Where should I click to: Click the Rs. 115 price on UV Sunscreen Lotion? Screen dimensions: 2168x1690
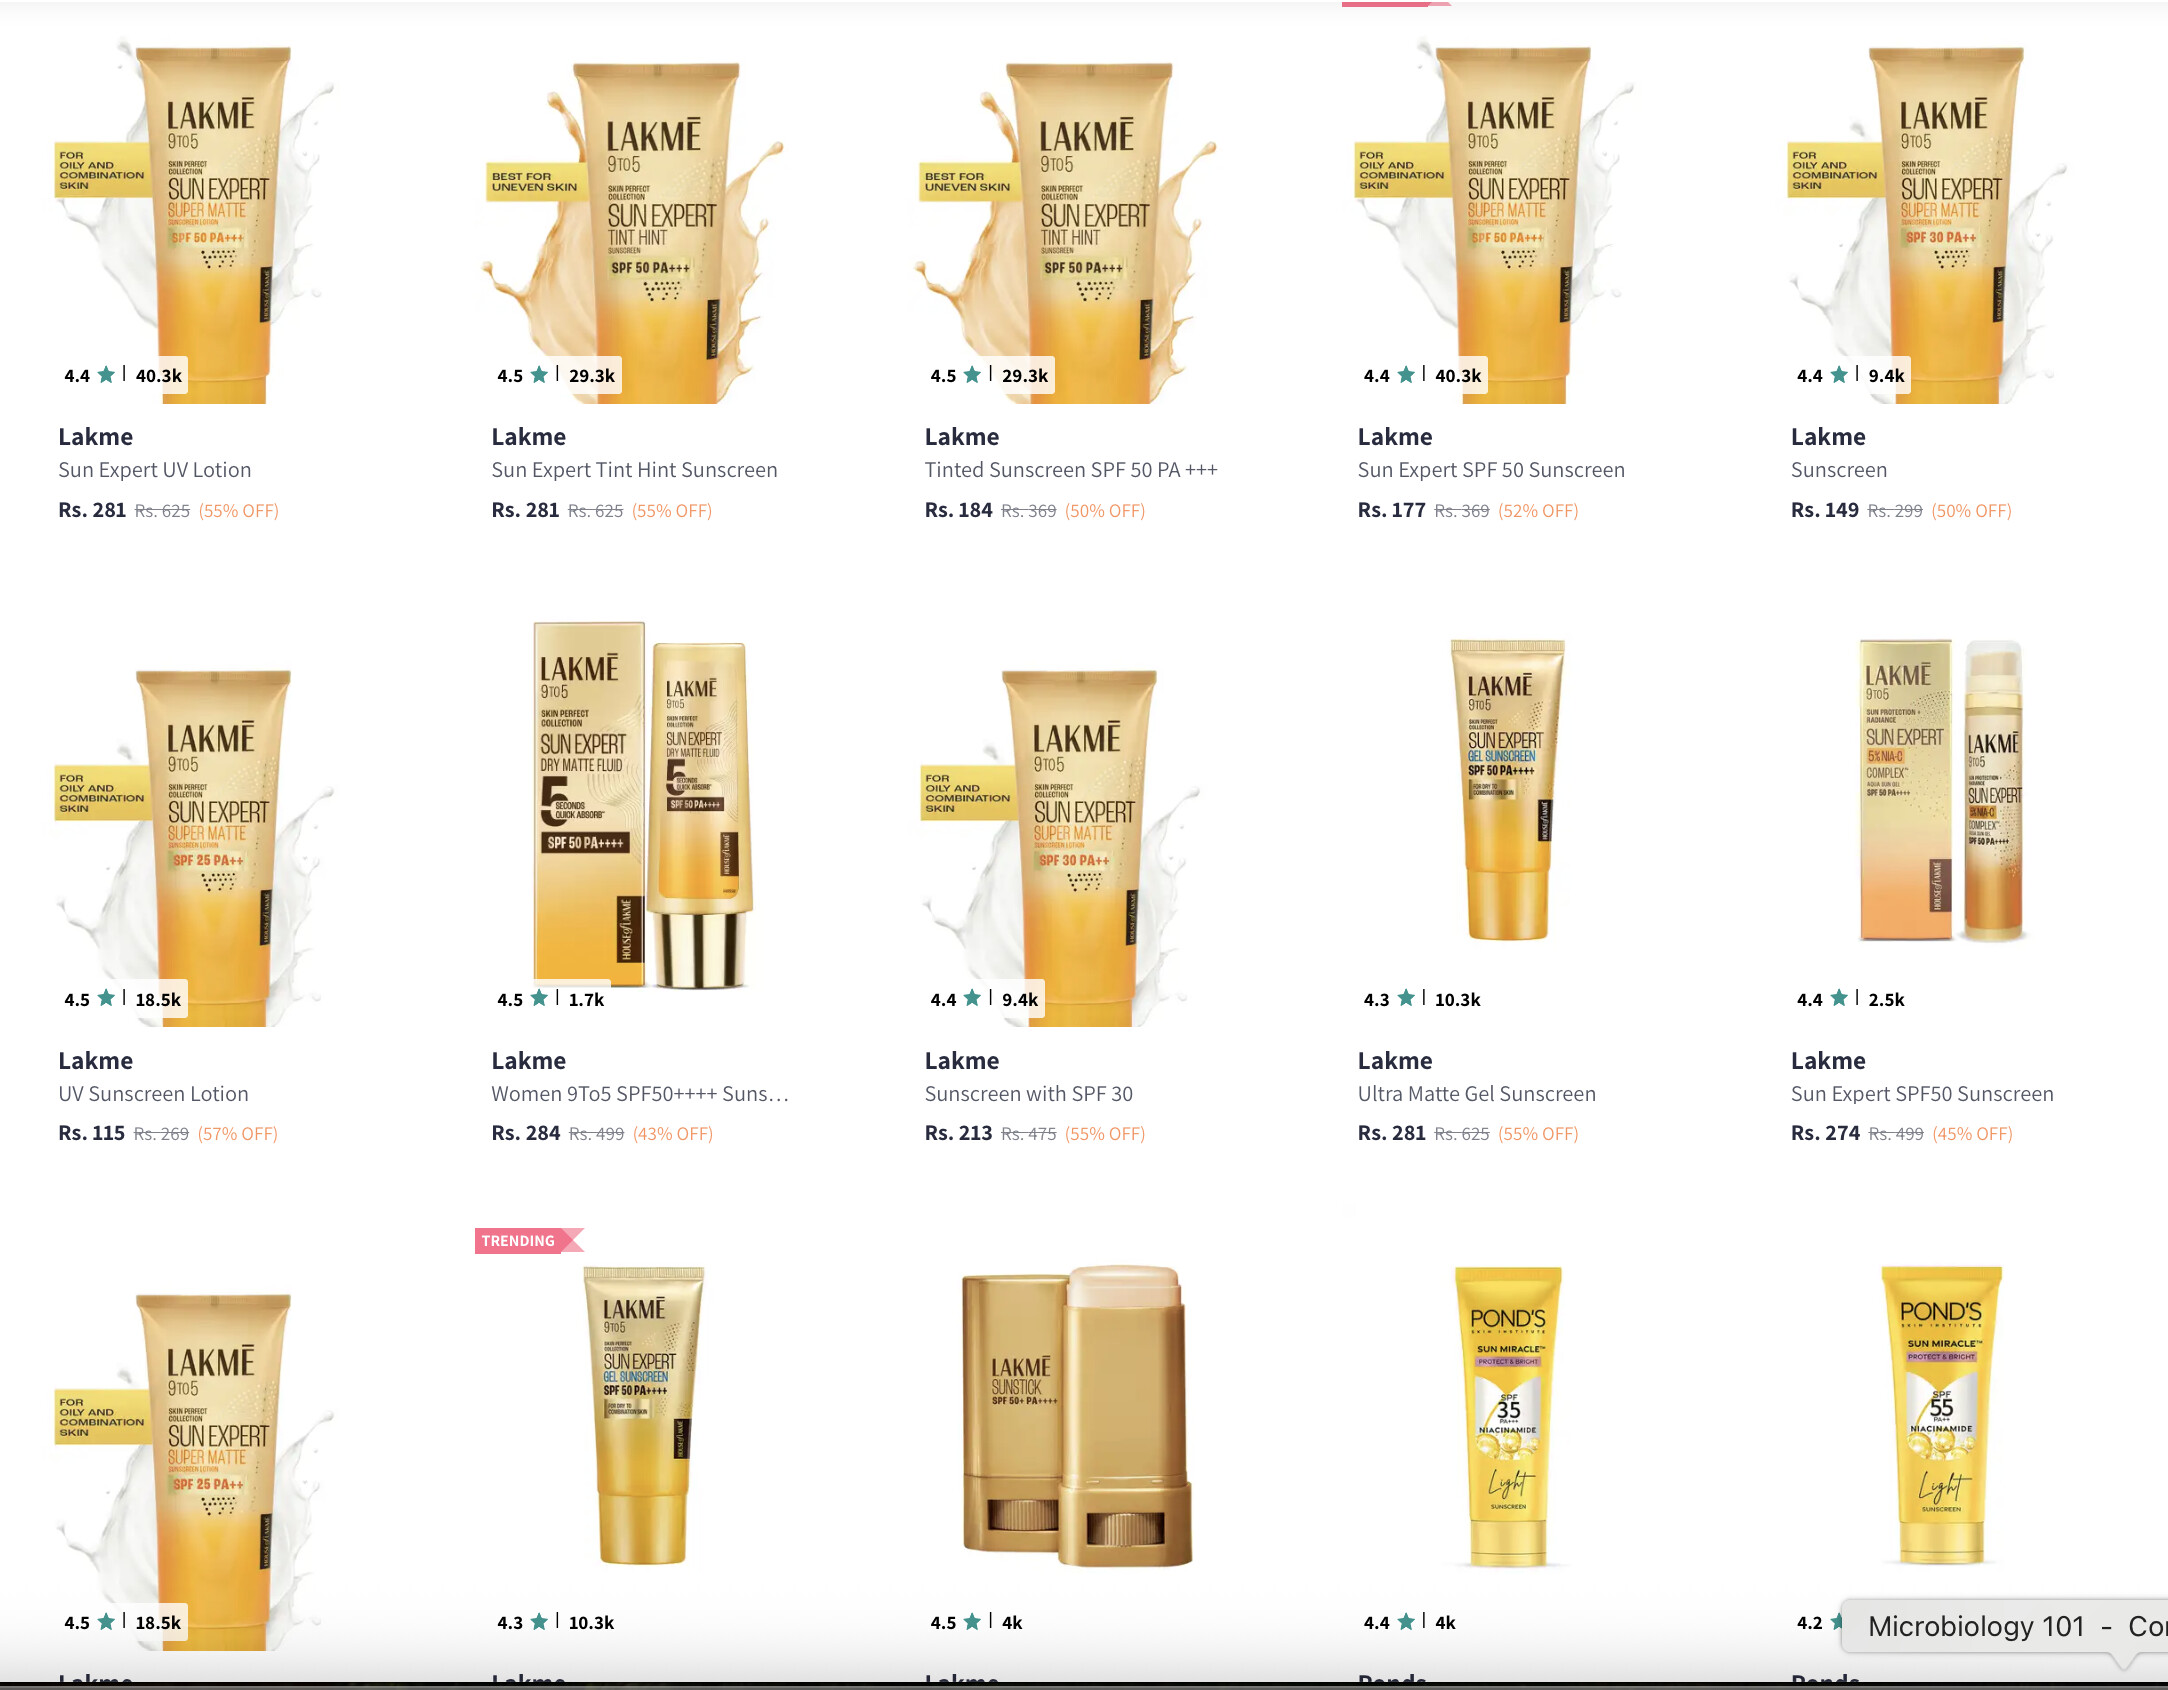pos(91,1133)
